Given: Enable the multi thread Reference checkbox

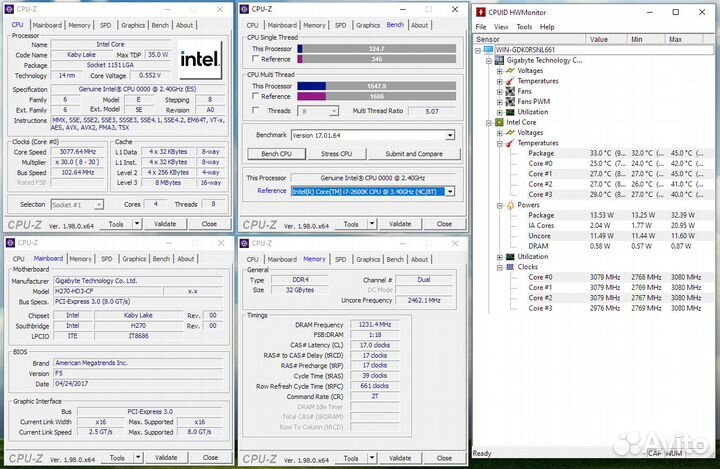Looking at the screenshot, I should click(254, 97).
